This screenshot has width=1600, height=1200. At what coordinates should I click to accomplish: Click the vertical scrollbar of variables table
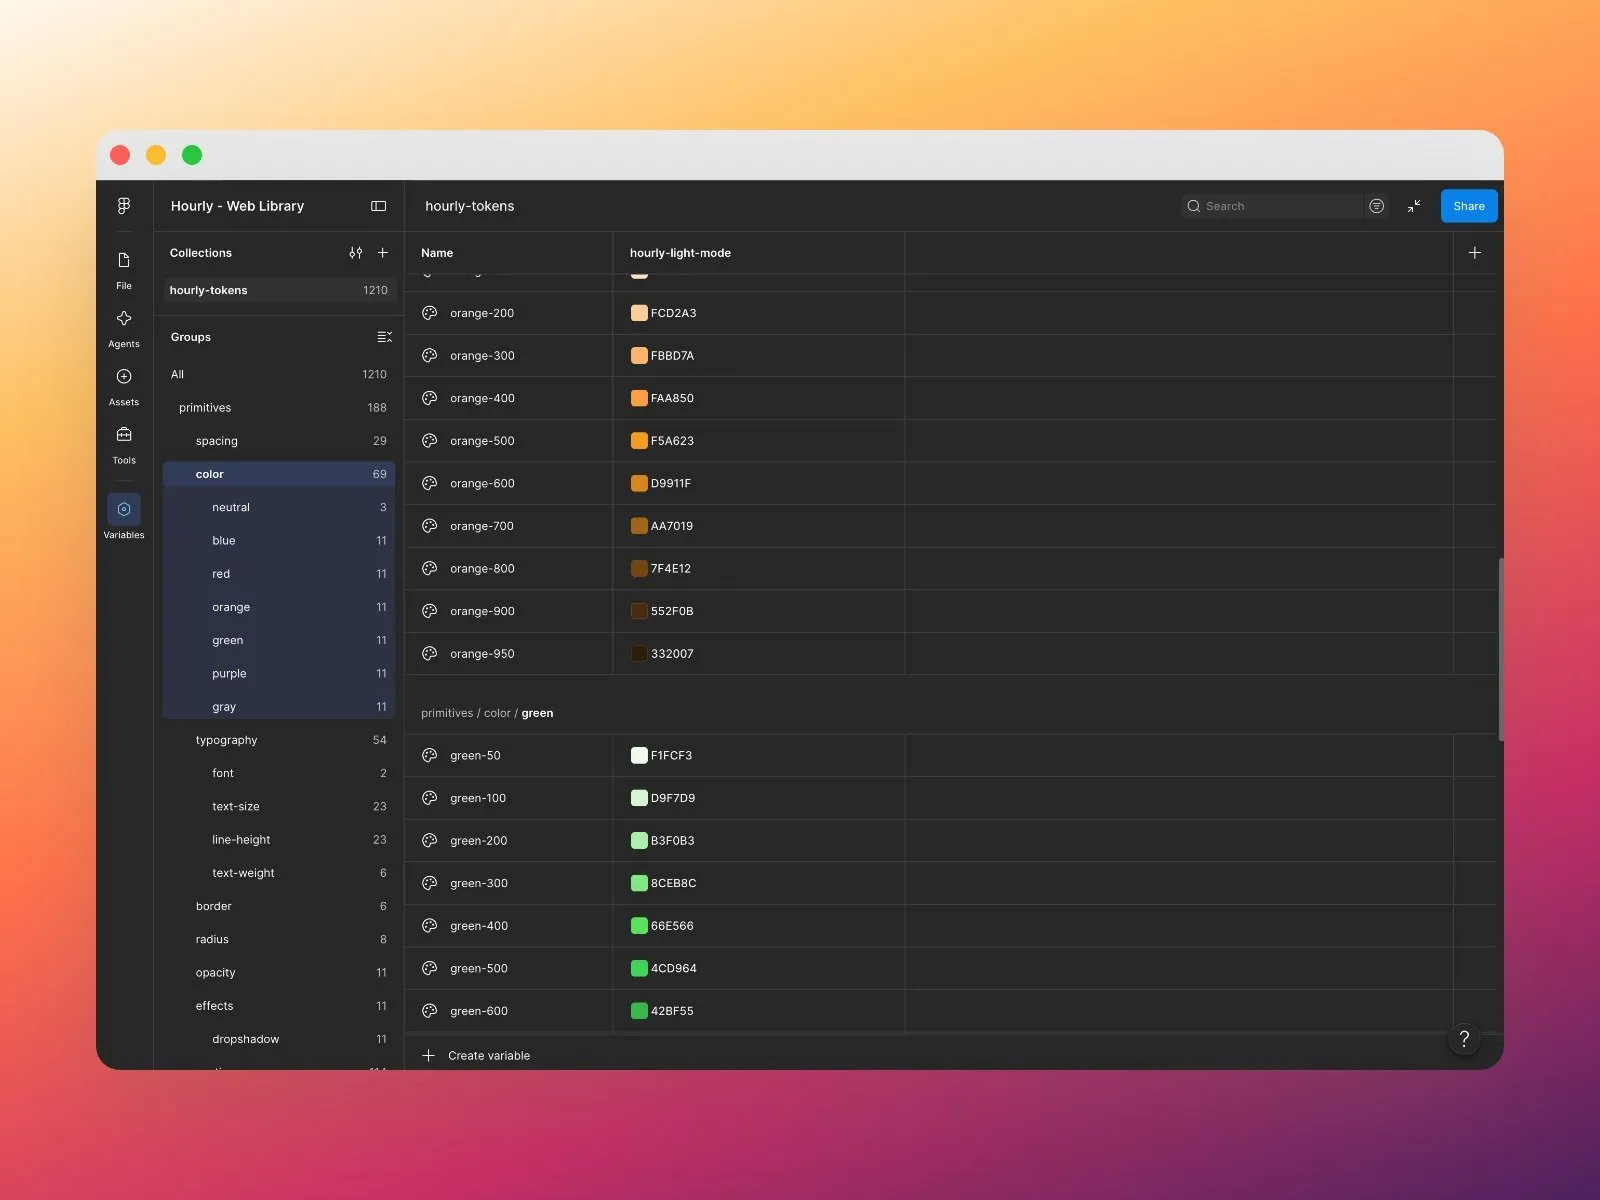point(1500,649)
